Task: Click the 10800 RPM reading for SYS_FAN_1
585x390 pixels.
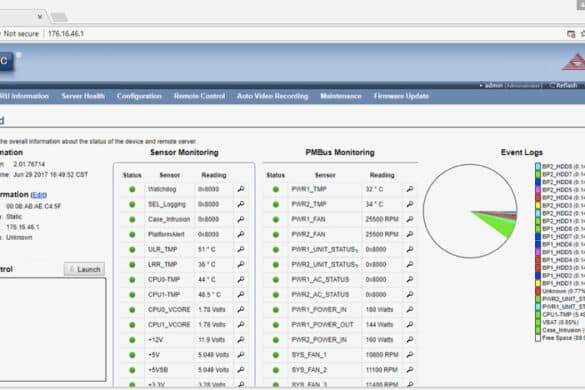Action: 382,355
